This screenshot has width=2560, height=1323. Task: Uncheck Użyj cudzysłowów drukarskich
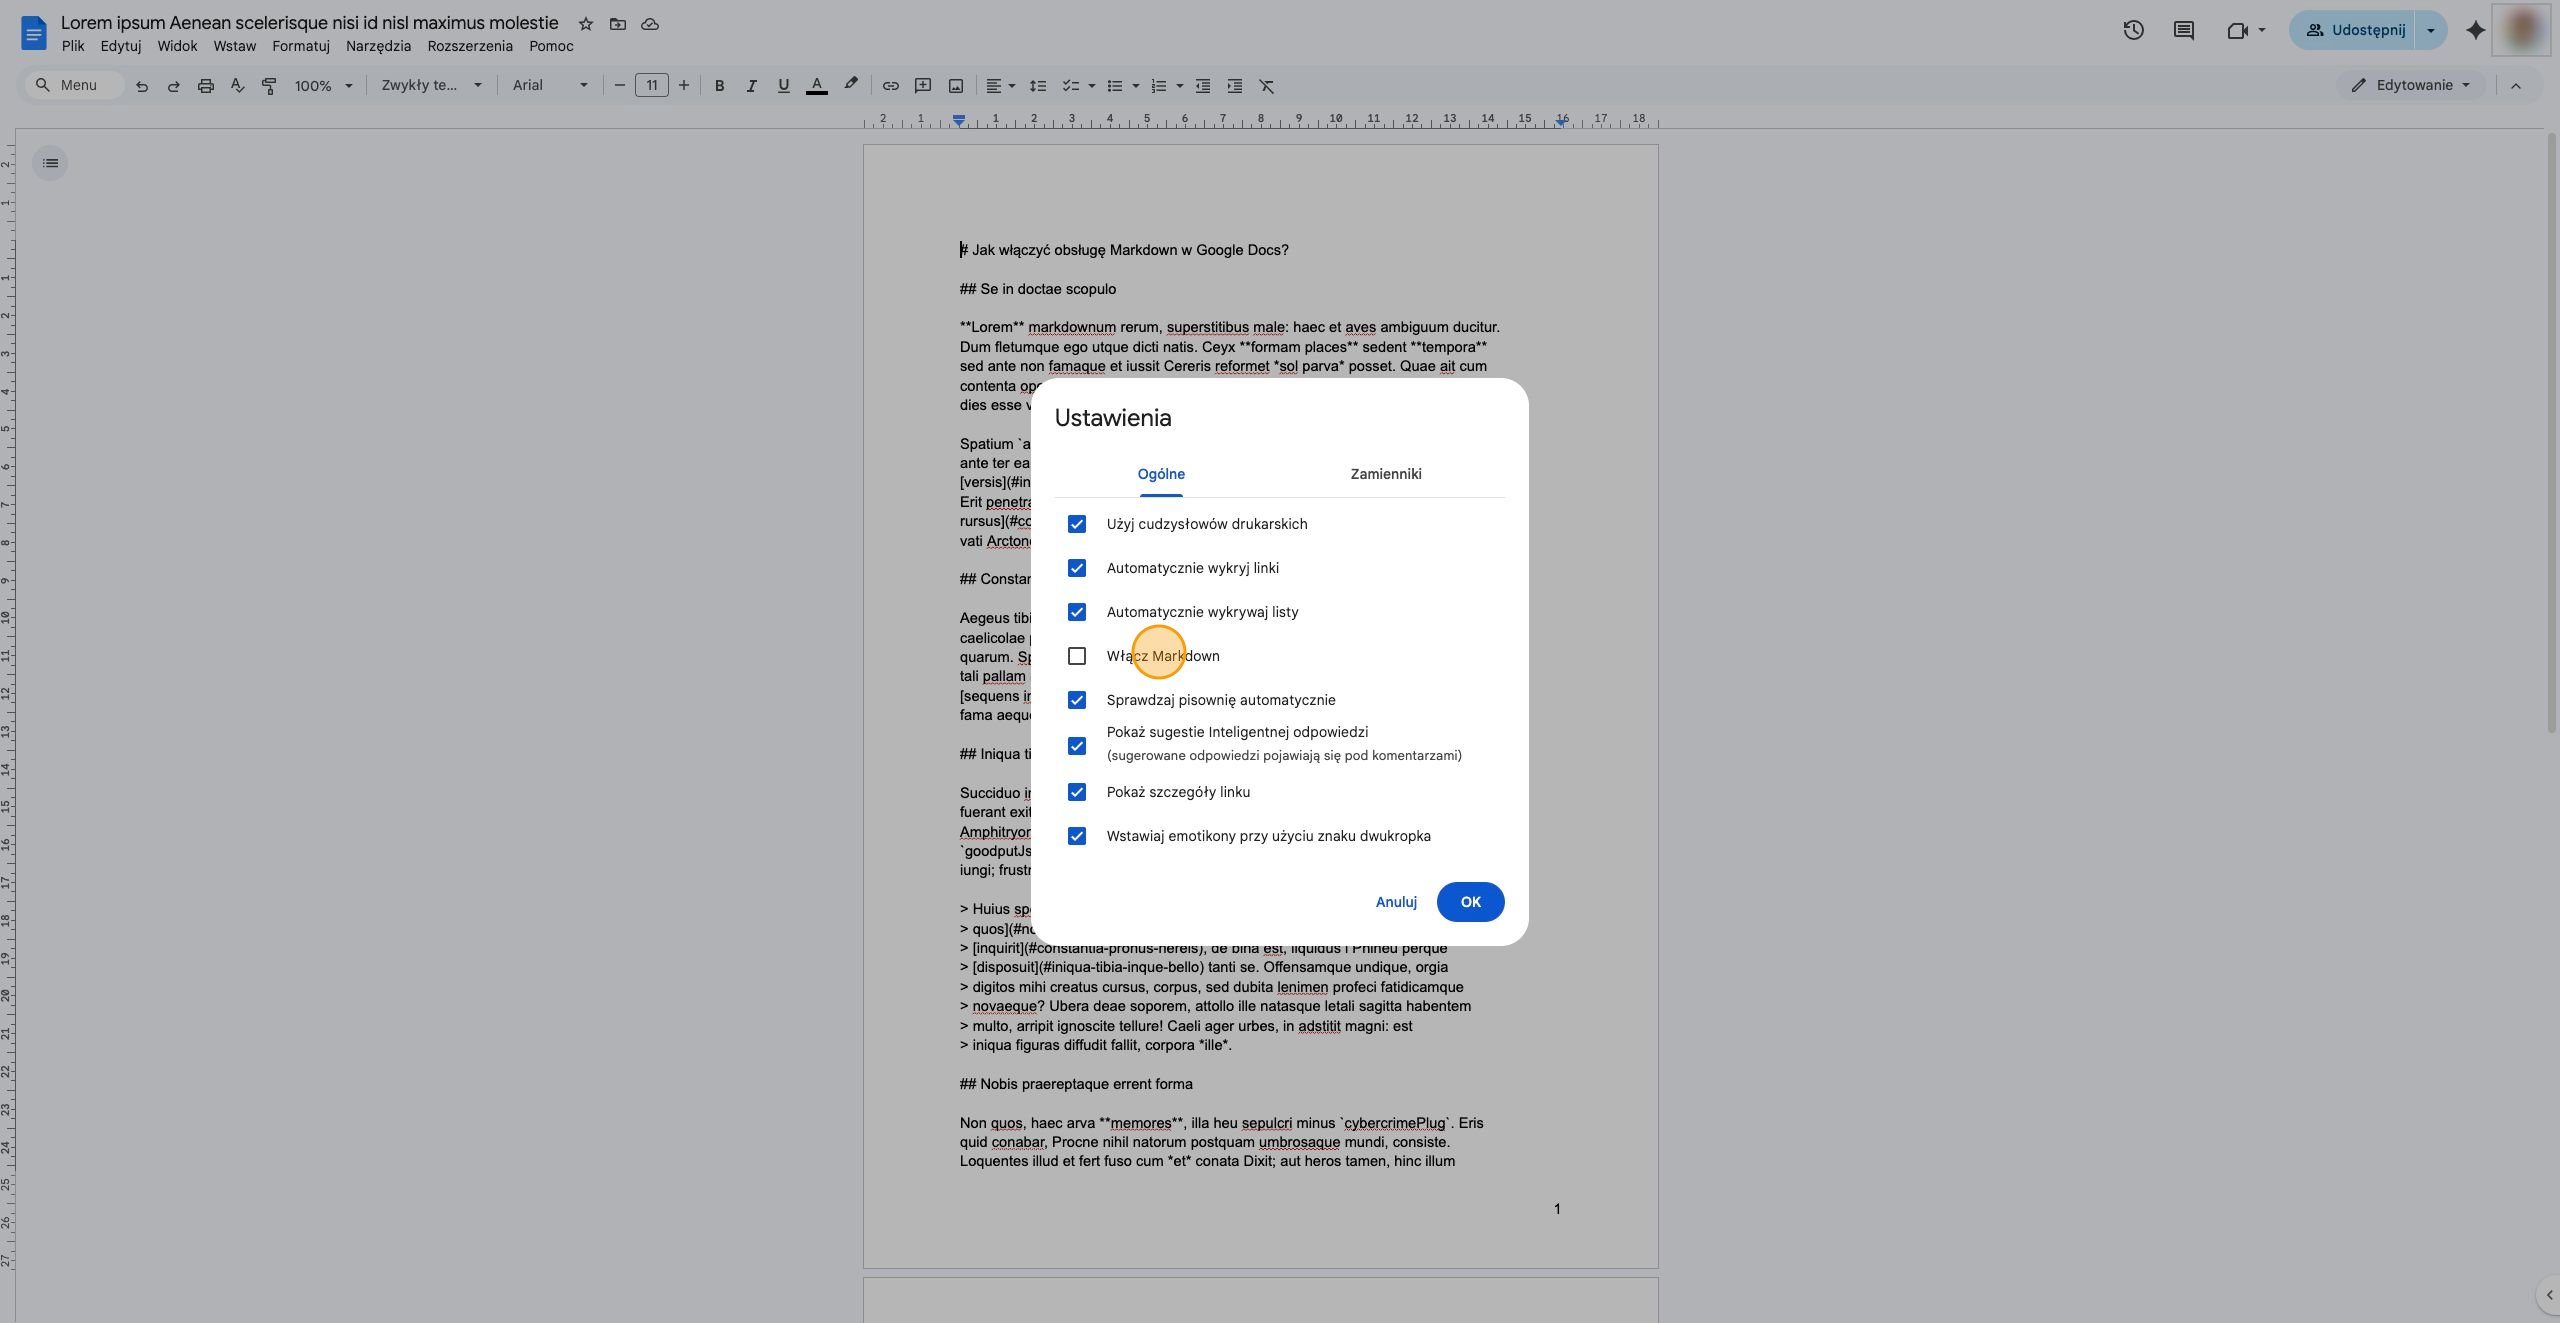coord(1077,524)
